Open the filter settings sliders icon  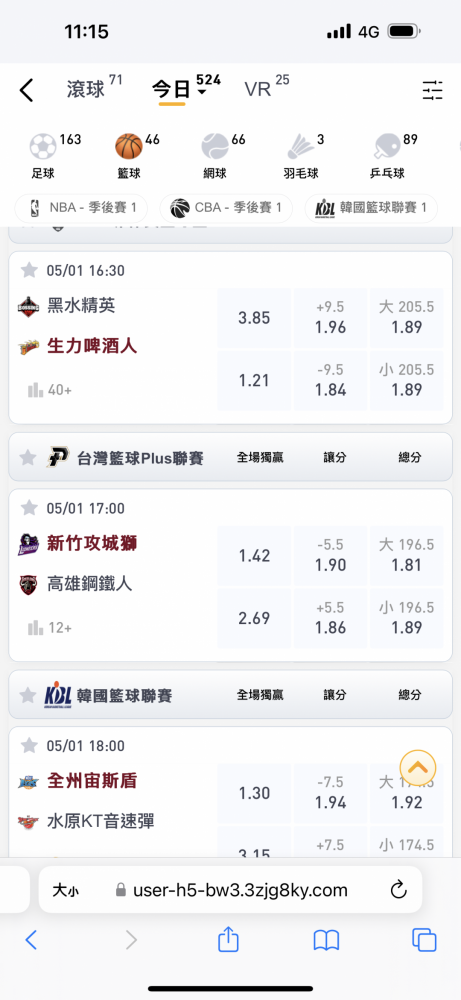432,91
